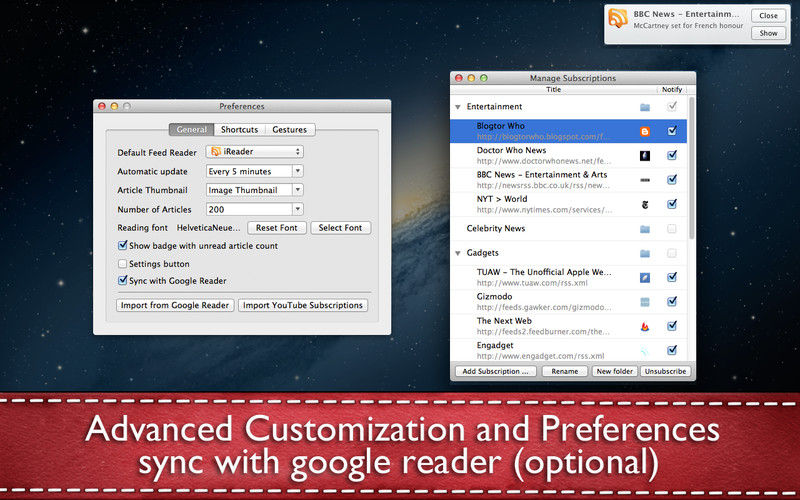Image resolution: width=800 pixels, height=500 pixels.
Task: Select the NYT > World subscription row
Action: (568, 204)
